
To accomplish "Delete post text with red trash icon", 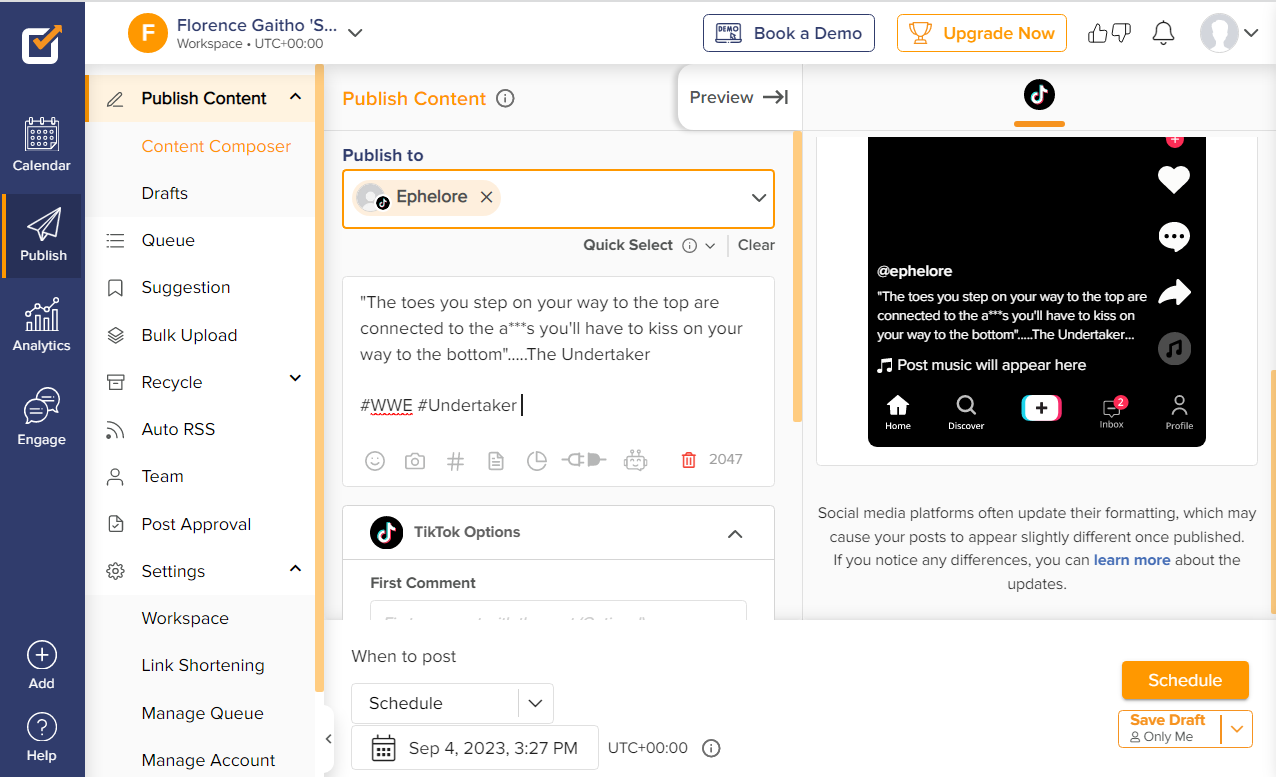I will tap(688, 460).
